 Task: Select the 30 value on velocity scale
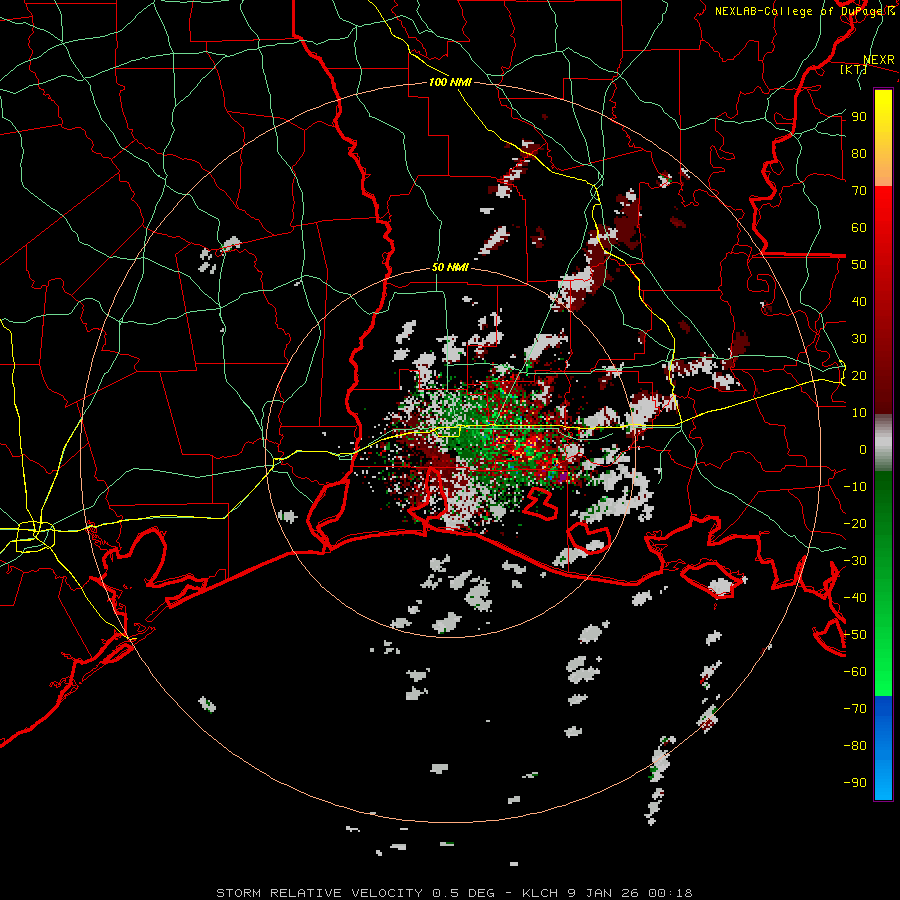tap(859, 339)
